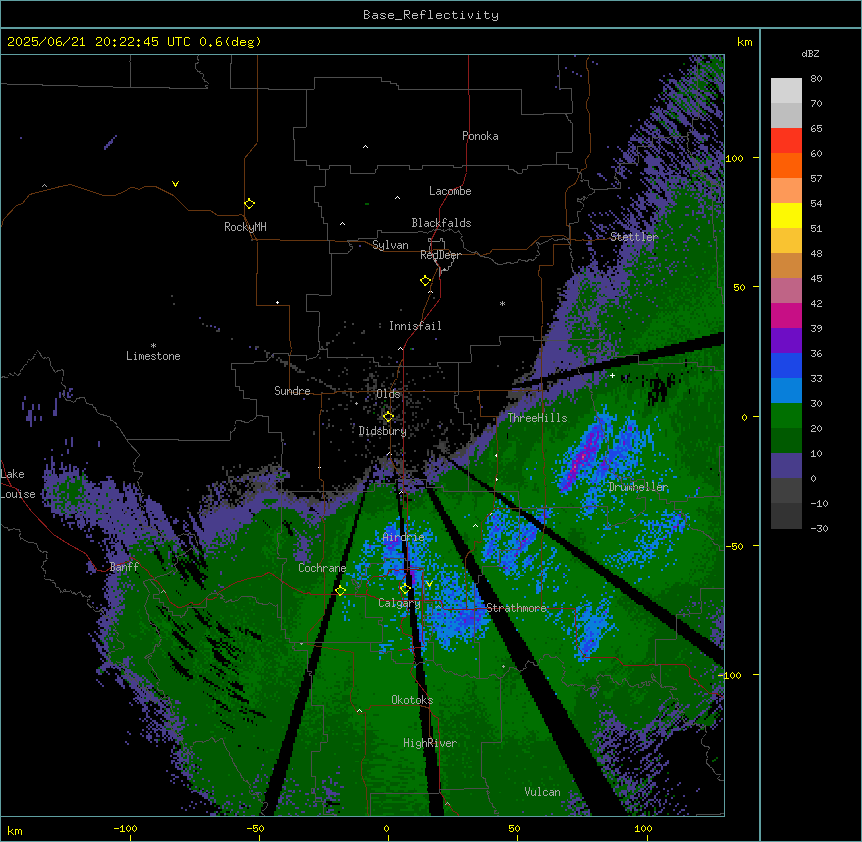The width and height of the screenshot is (862, 842).
Task: Pick the bright green swatch between 30 and 20
Action: coord(786,416)
